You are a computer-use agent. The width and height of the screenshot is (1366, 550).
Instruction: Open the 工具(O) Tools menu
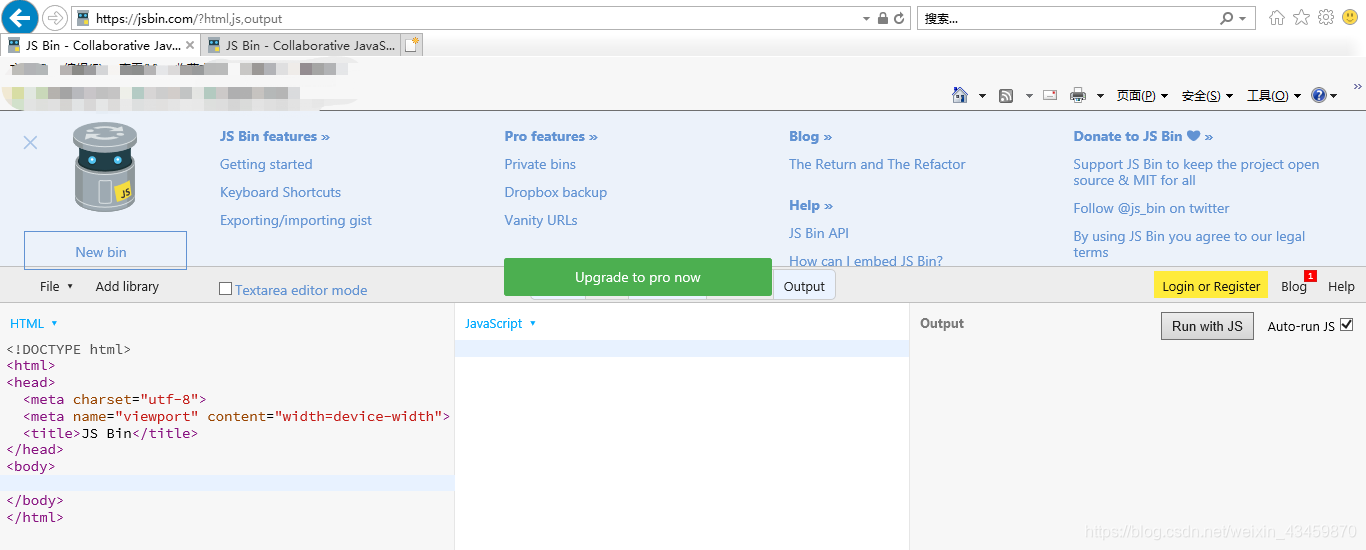(1274, 96)
